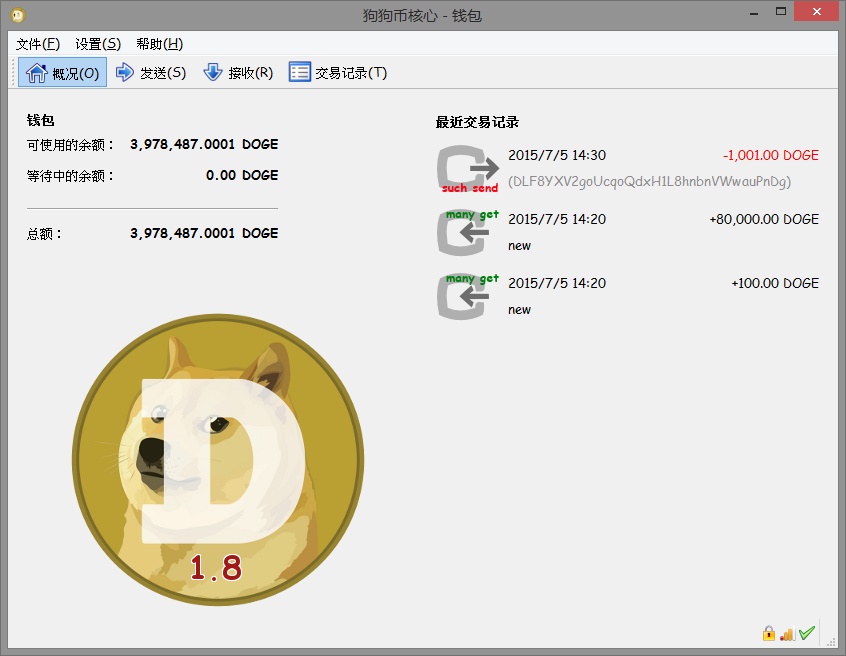
Task: Minimize the 狗狗币核心 wallet window
Action: (x=754, y=12)
